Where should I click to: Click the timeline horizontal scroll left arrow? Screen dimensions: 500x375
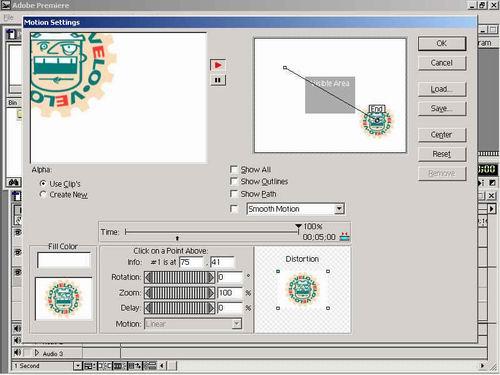[x=162, y=366]
